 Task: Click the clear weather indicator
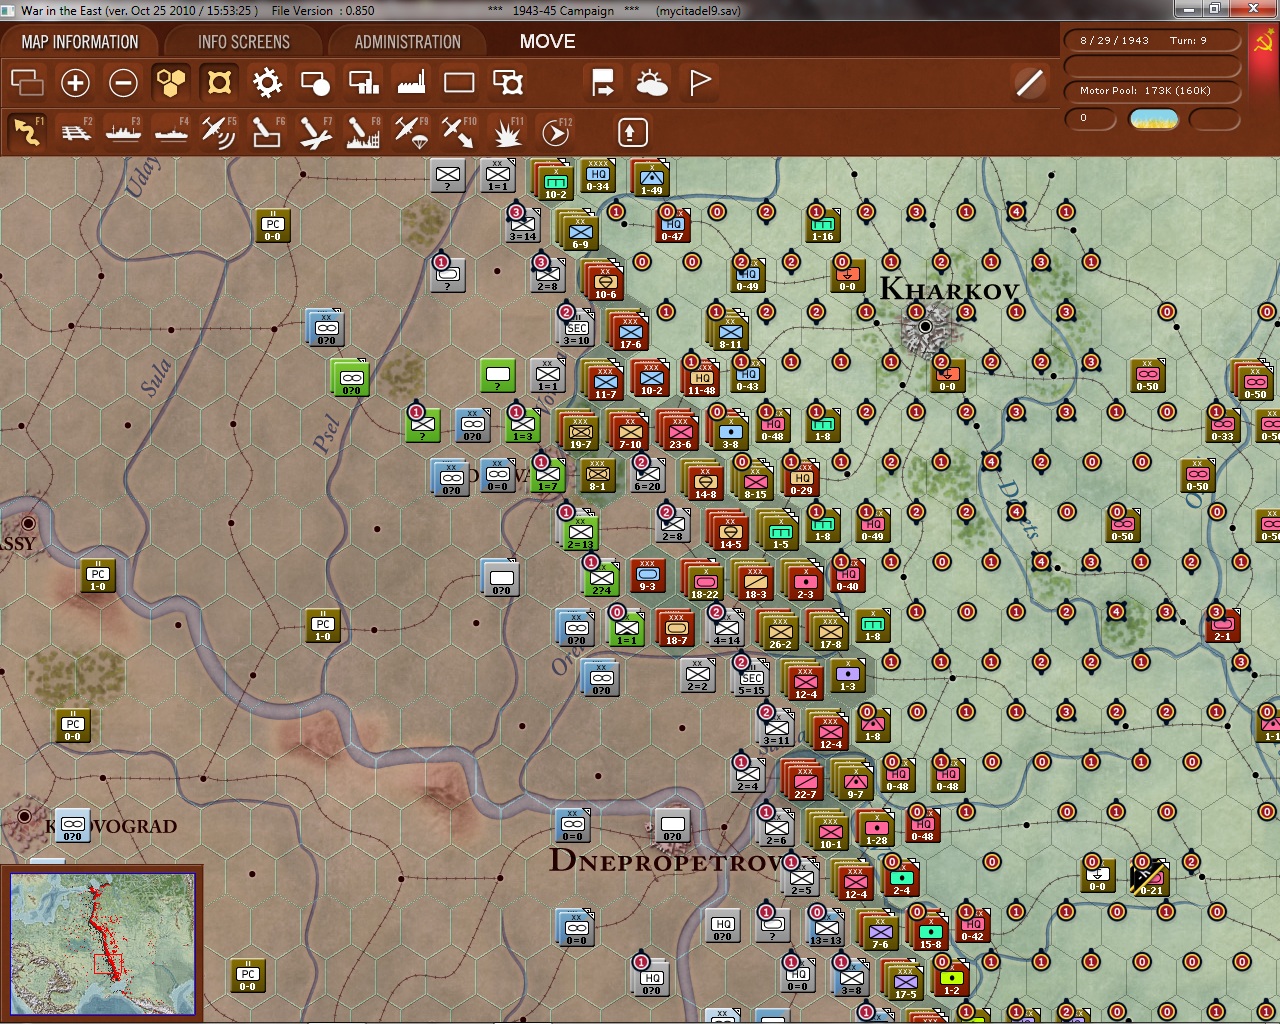(x=1153, y=119)
